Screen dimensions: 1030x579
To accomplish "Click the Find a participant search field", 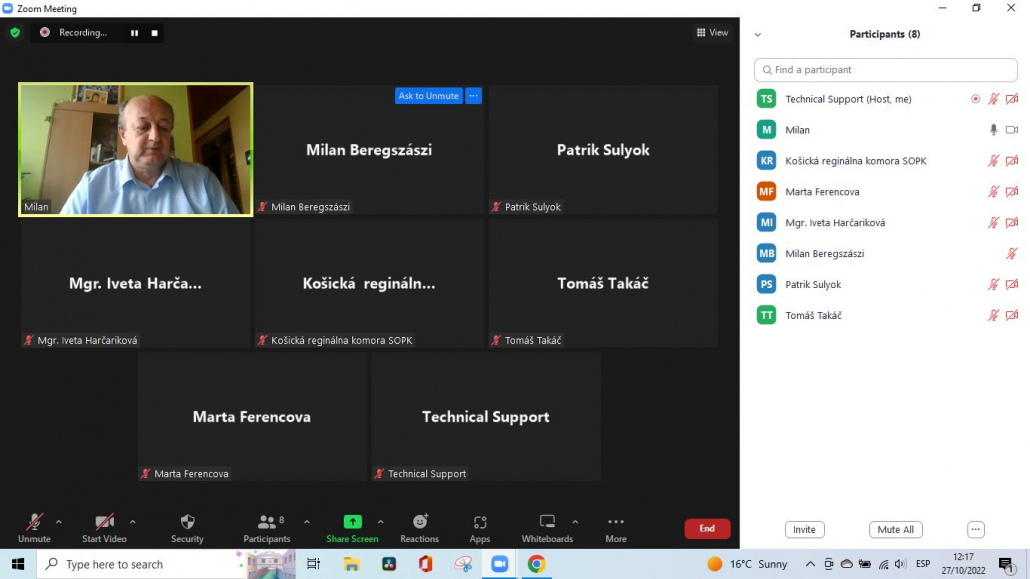I will 885,70.
